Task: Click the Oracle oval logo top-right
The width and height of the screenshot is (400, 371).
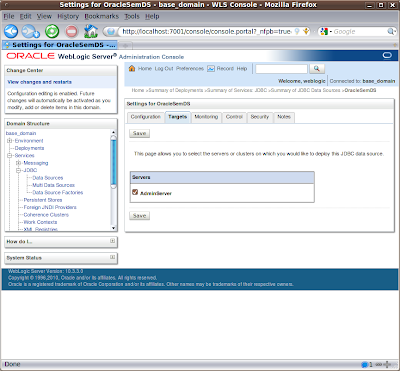Action: click(387, 55)
